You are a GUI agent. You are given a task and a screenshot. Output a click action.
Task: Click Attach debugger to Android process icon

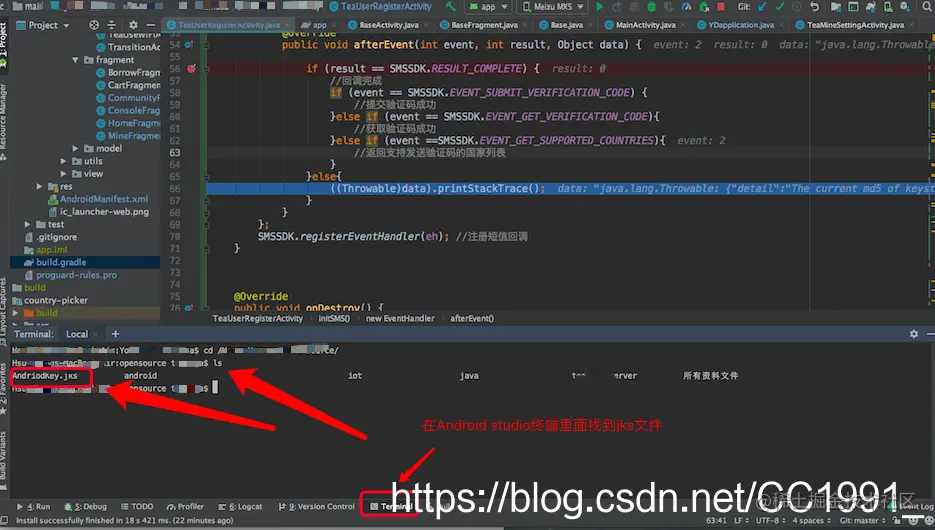704,7
